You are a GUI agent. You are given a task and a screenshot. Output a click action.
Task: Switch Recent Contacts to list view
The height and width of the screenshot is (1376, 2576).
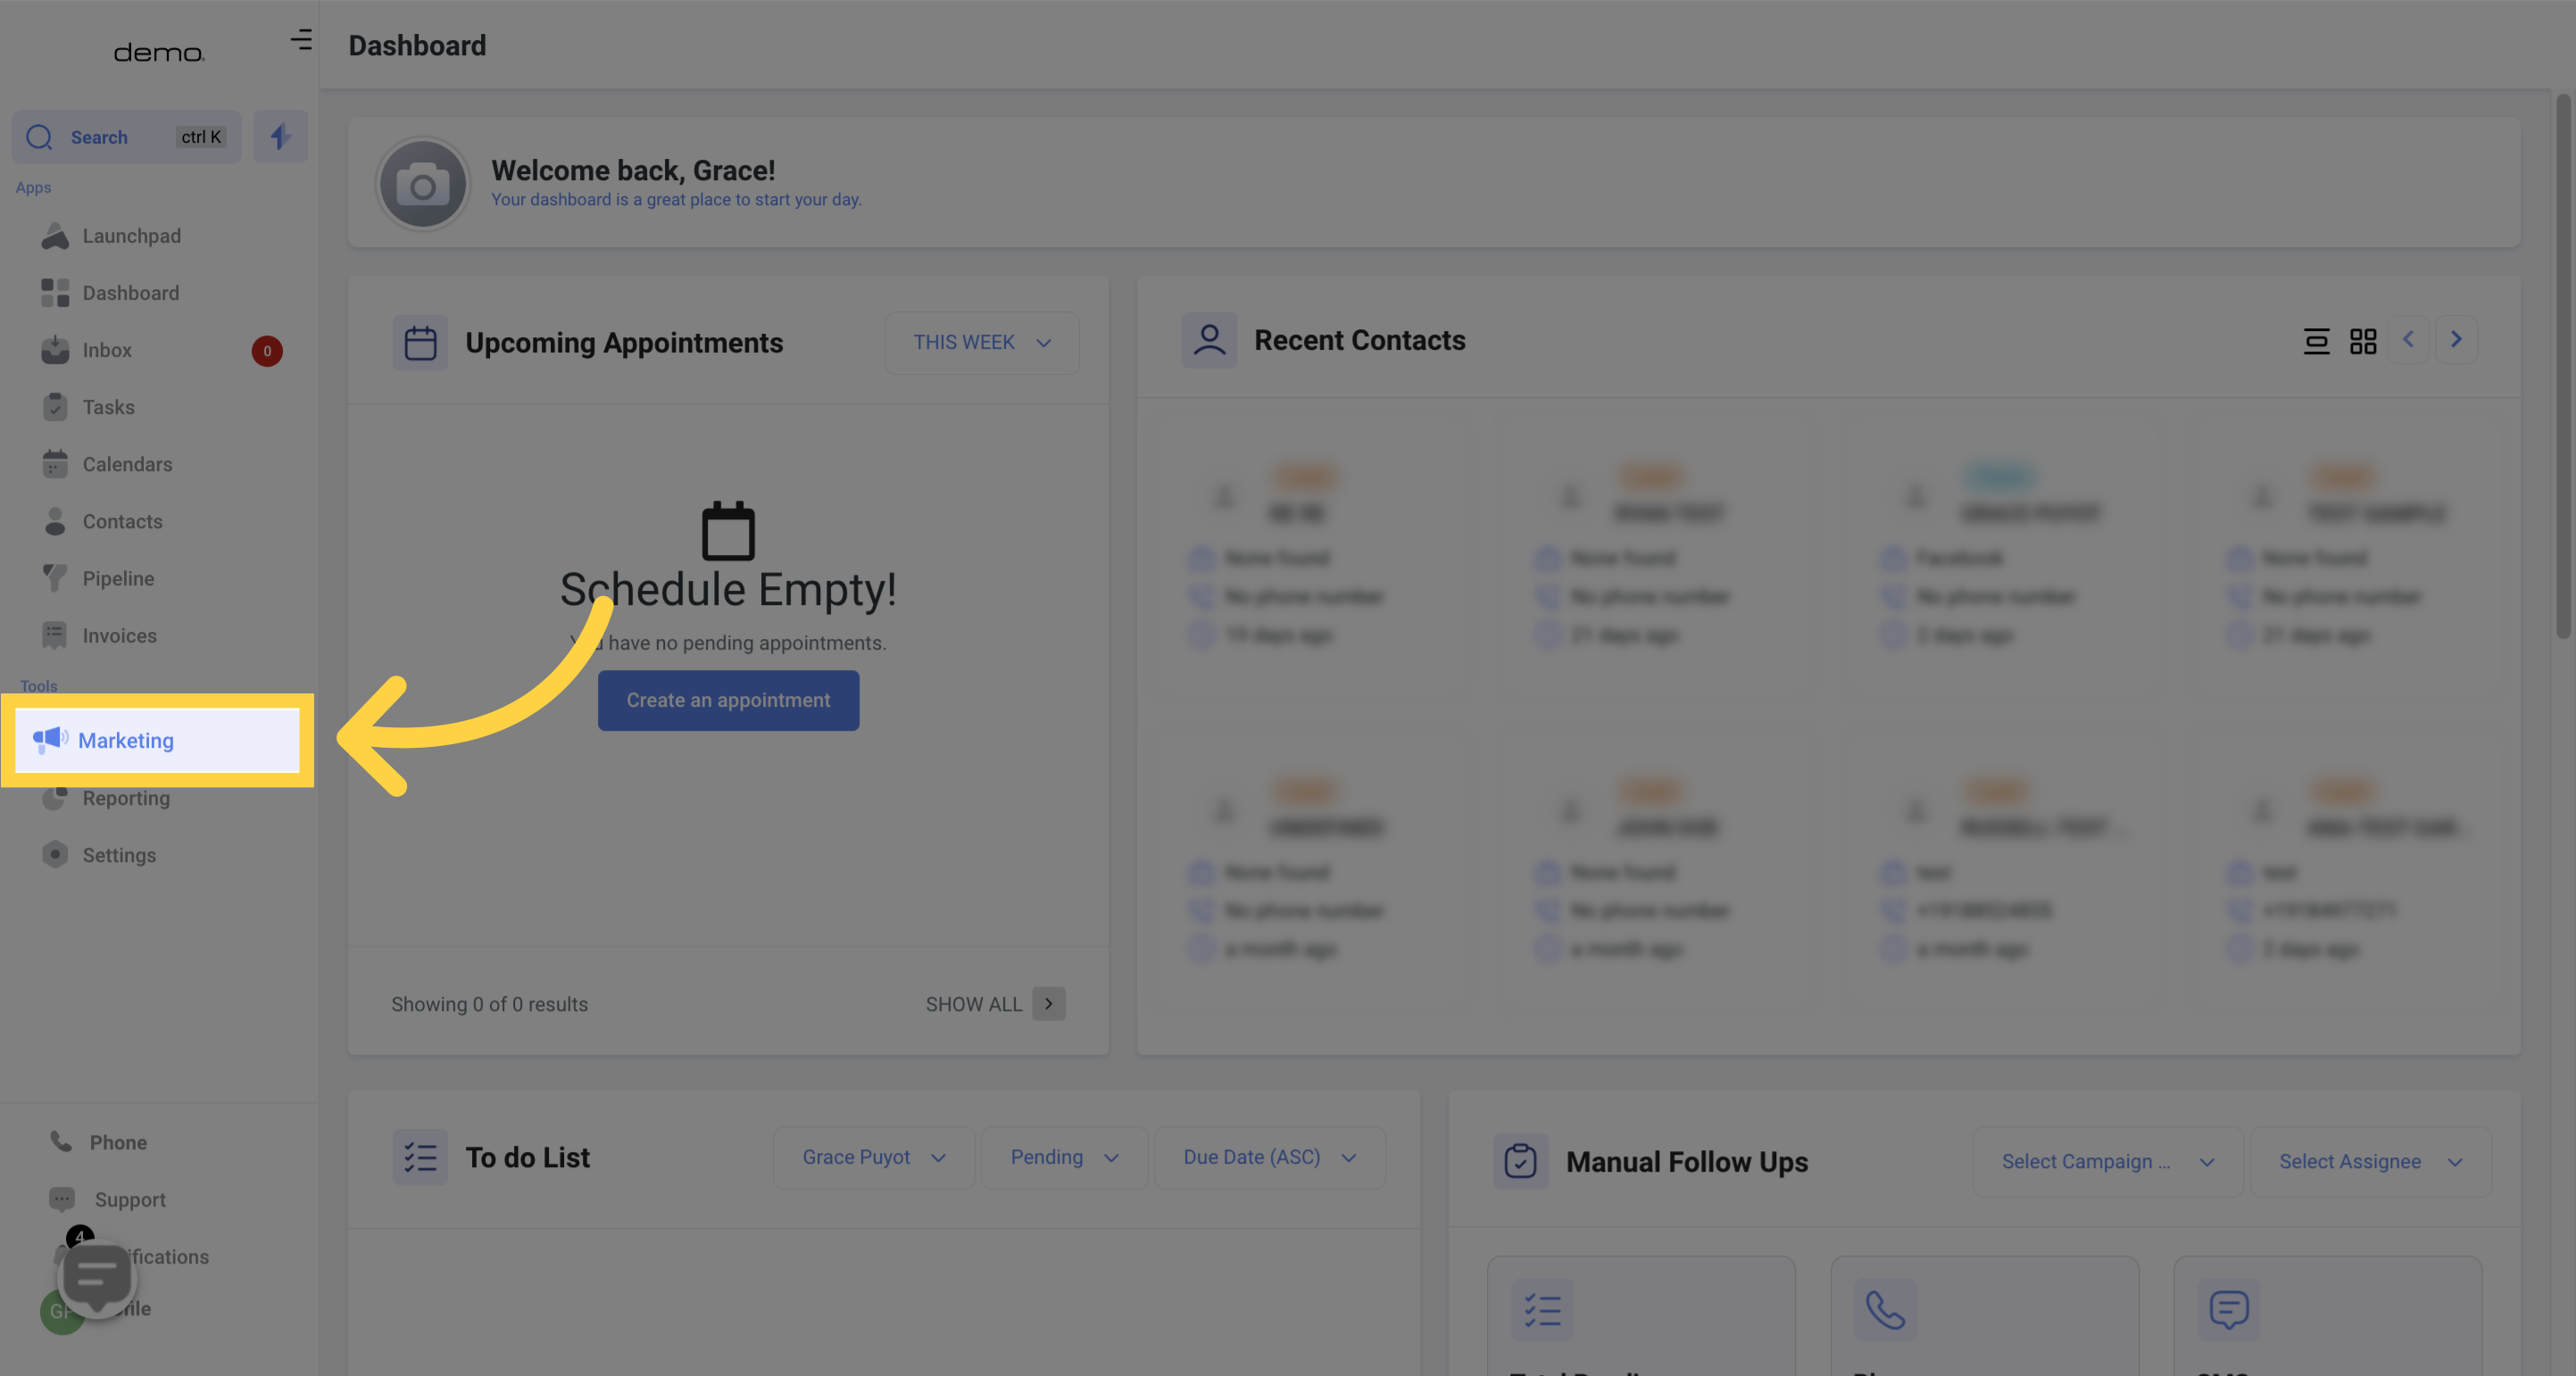[2317, 340]
